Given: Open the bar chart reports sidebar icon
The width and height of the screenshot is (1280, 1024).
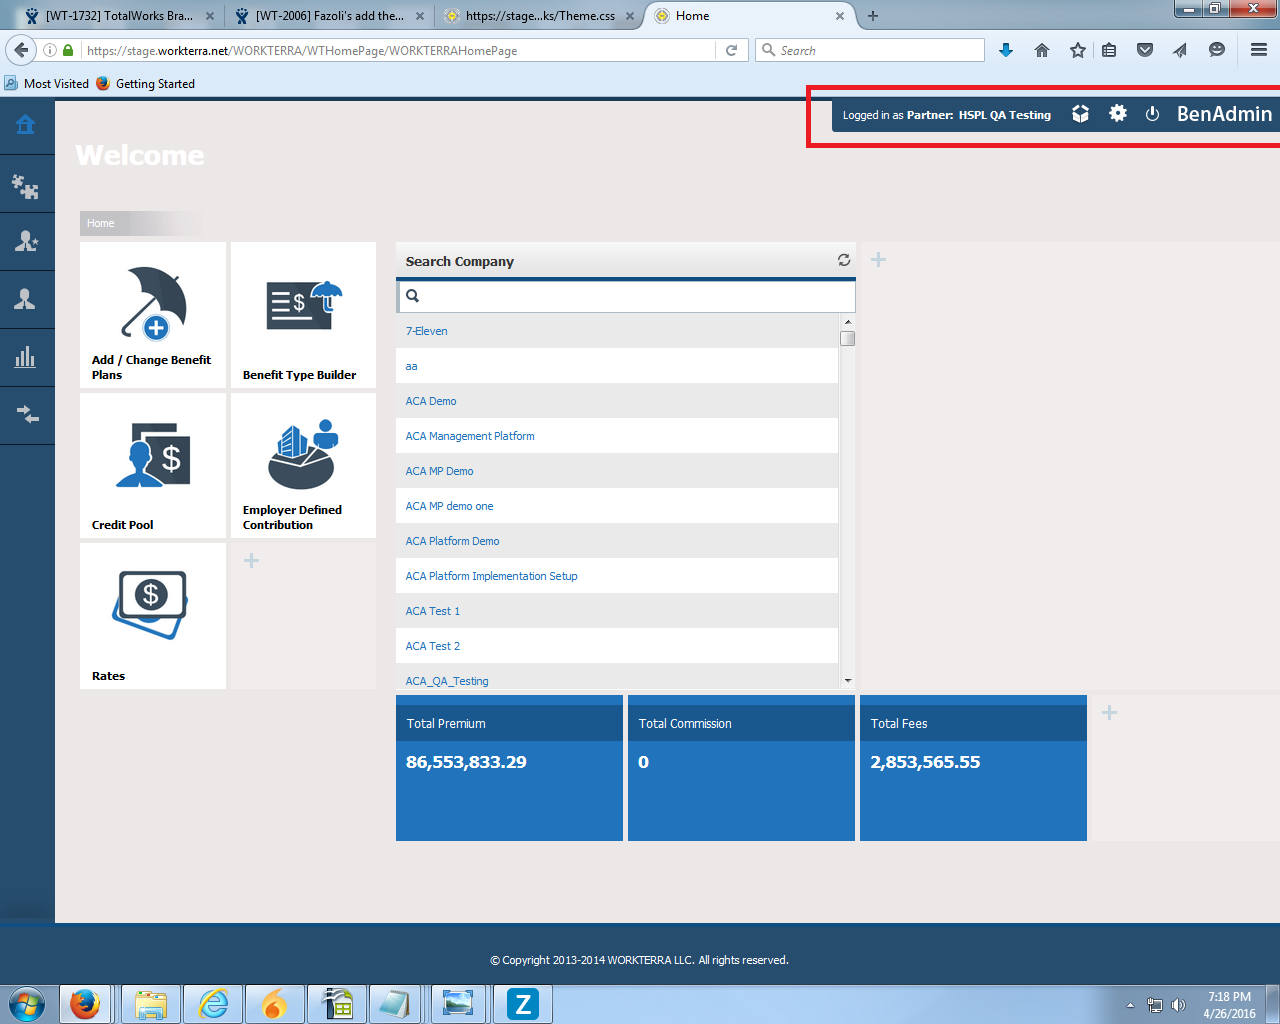Looking at the screenshot, I should pos(26,357).
